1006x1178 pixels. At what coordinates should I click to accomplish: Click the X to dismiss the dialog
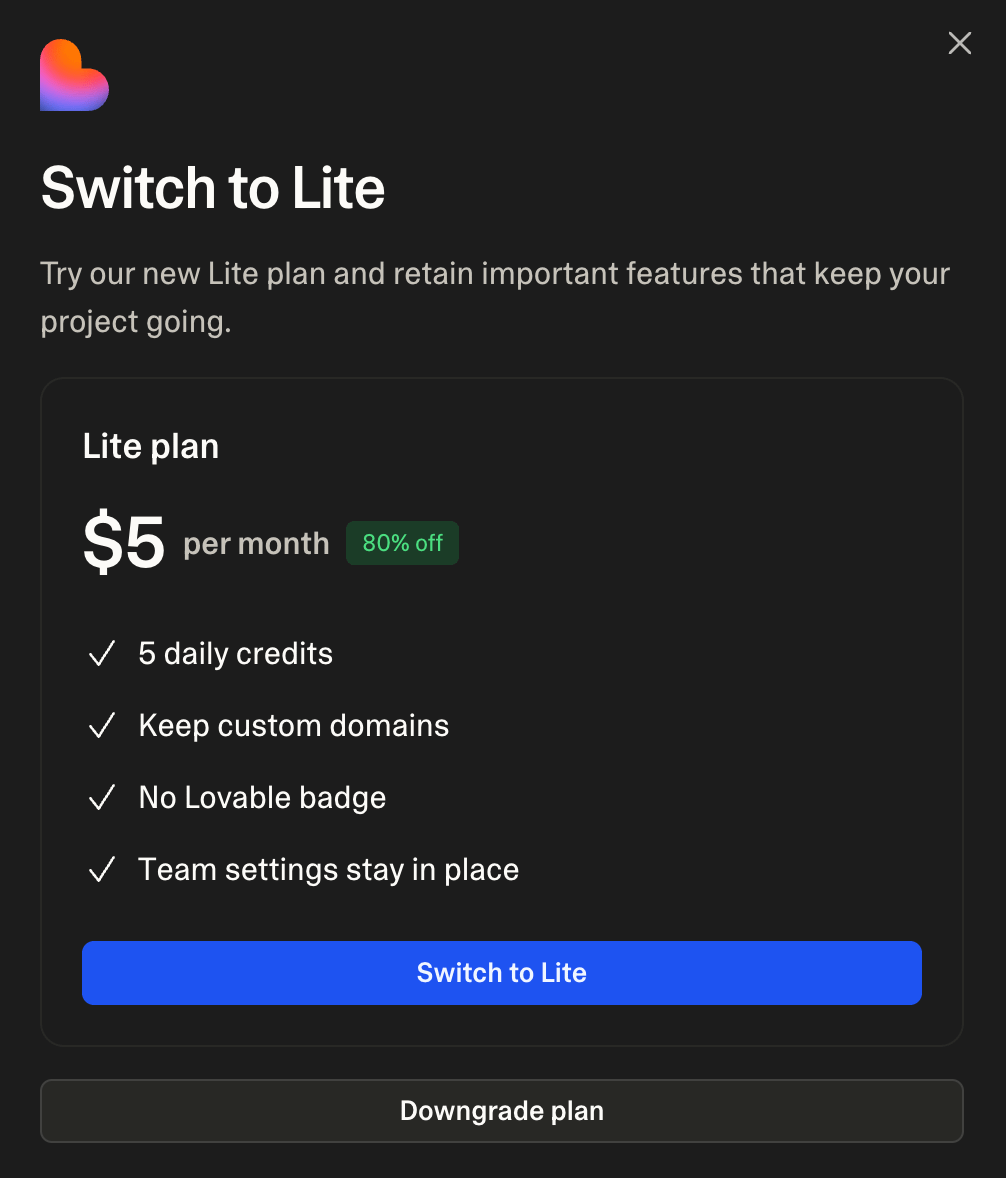tap(959, 43)
